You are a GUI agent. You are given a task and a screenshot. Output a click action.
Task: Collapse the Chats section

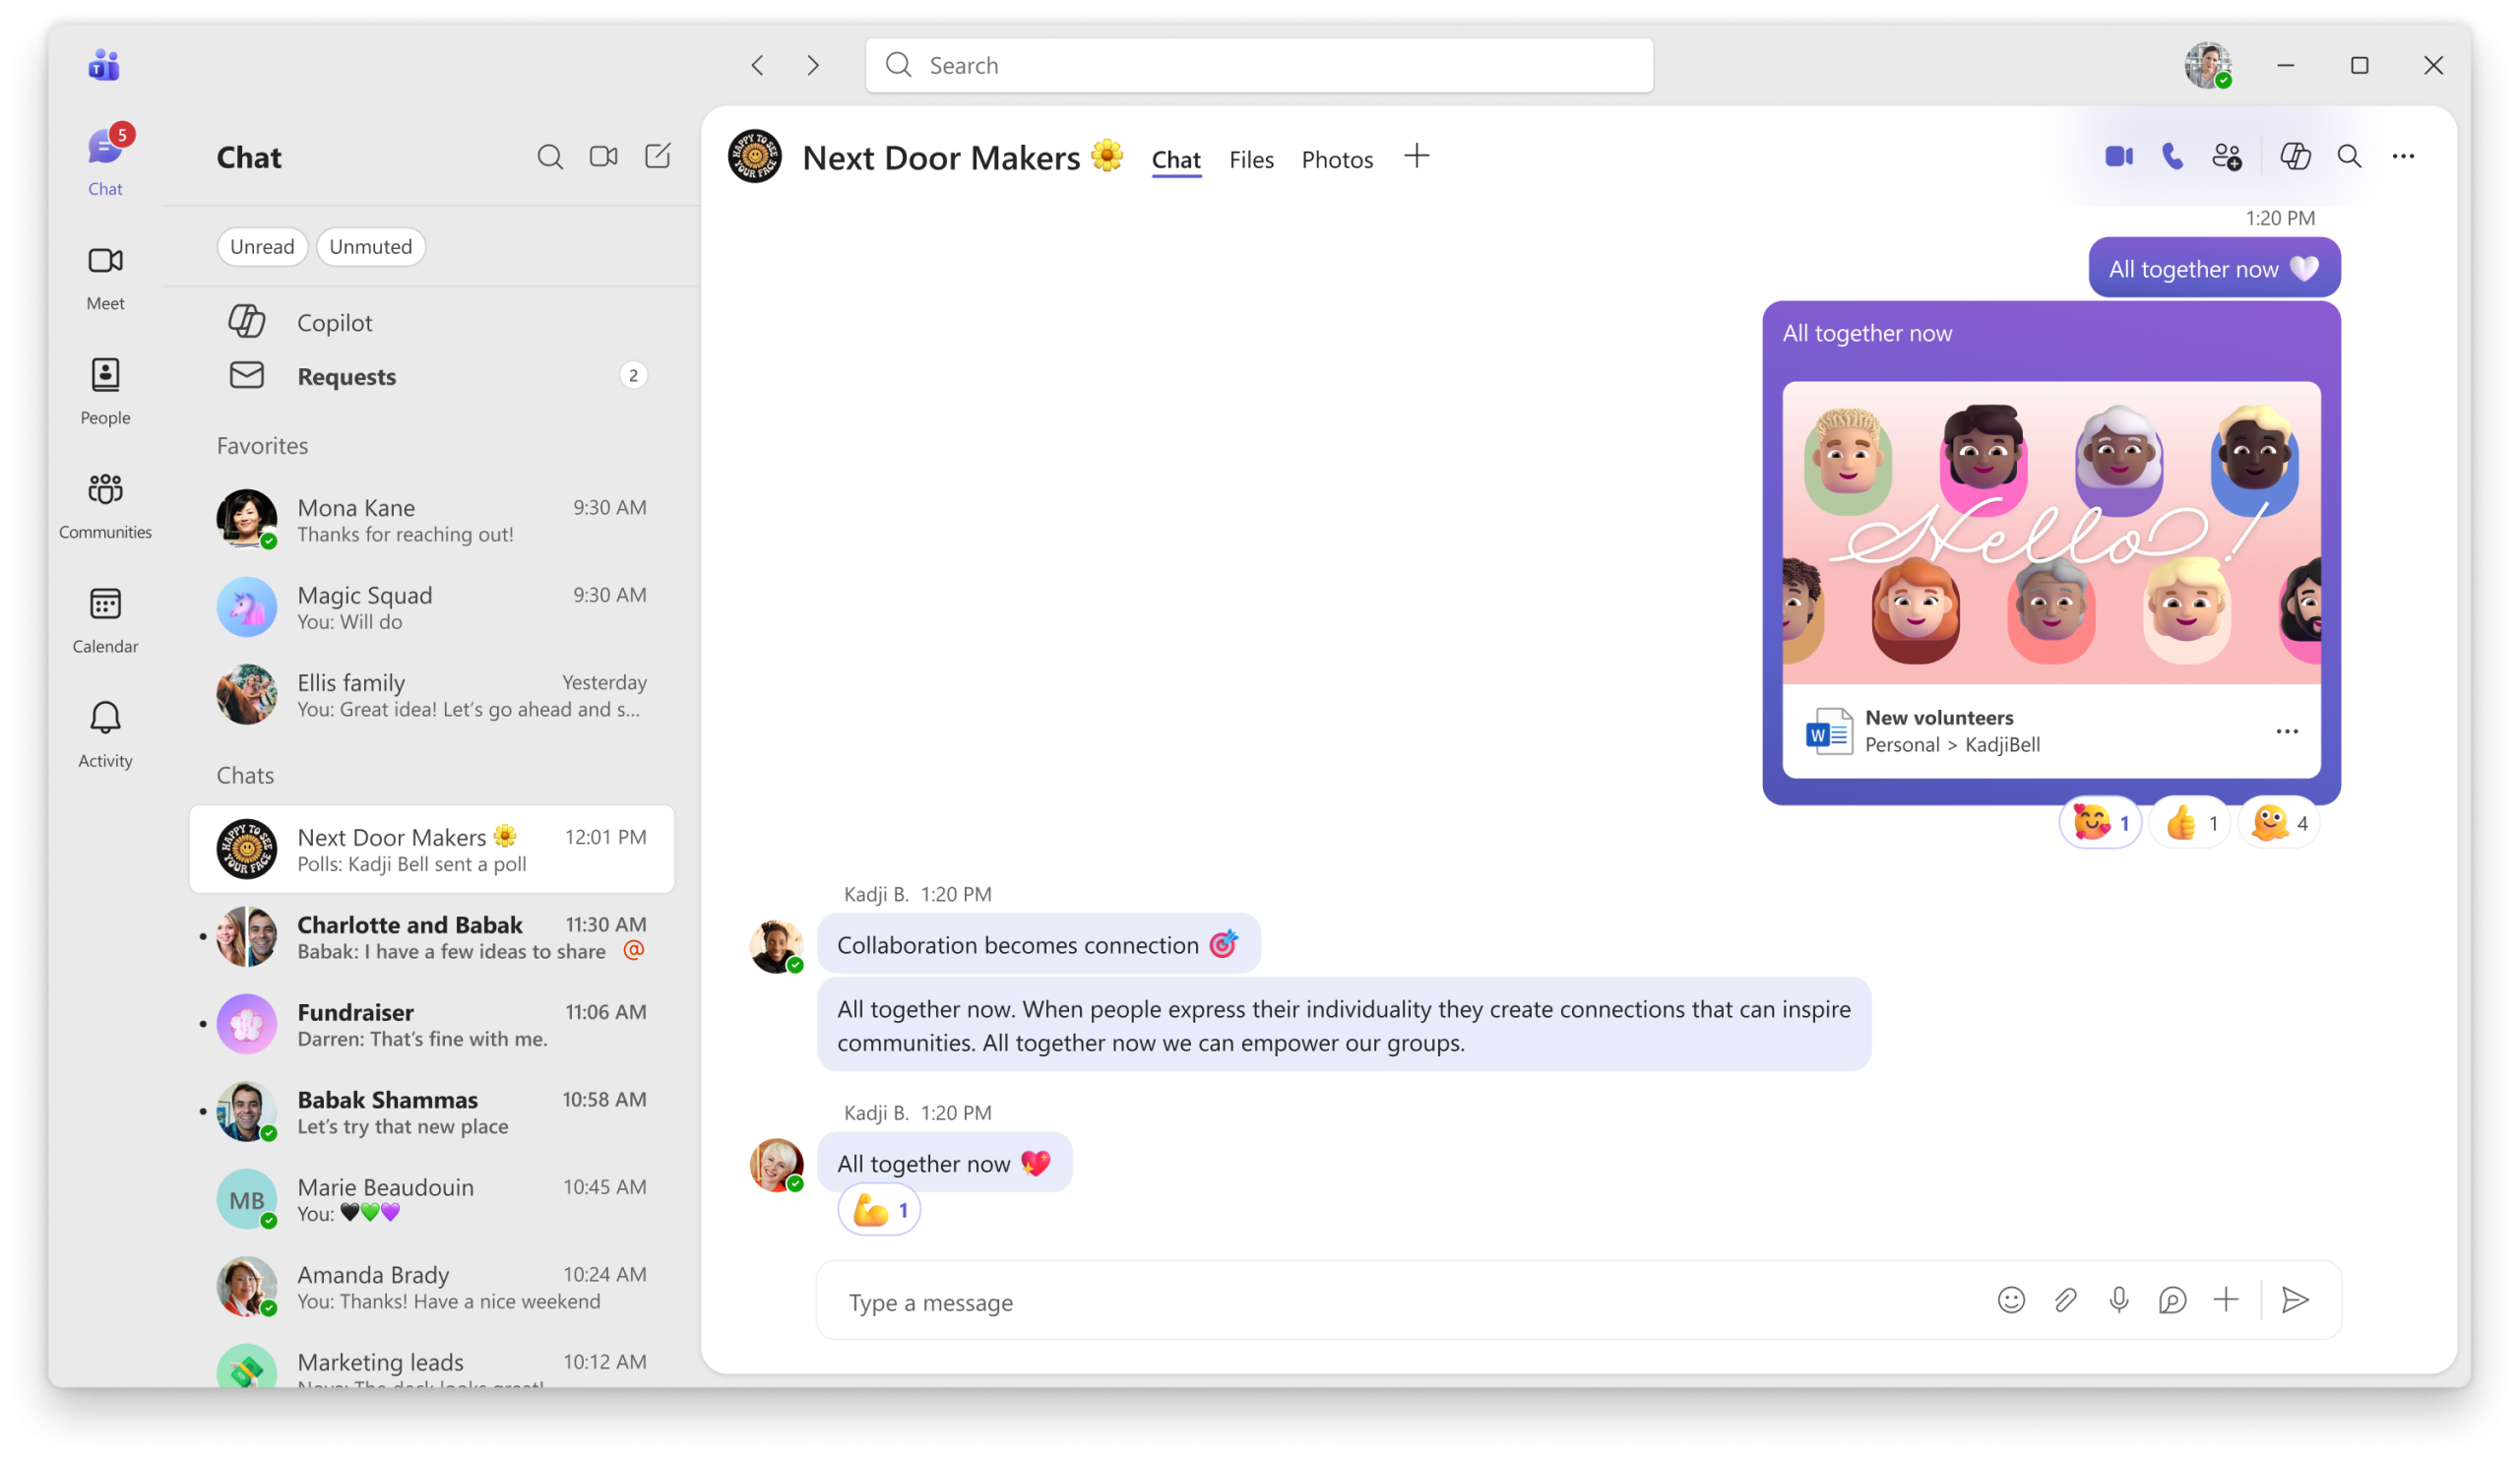click(x=245, y=775)
